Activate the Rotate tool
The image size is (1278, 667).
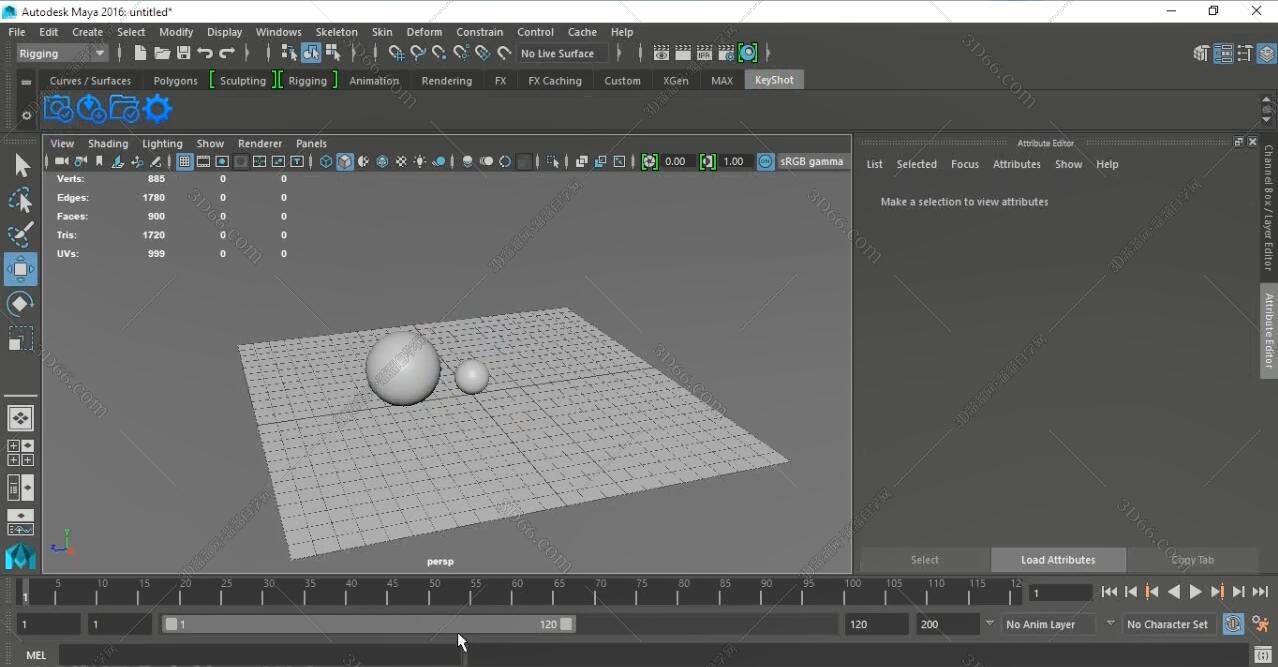coord(21,304)
